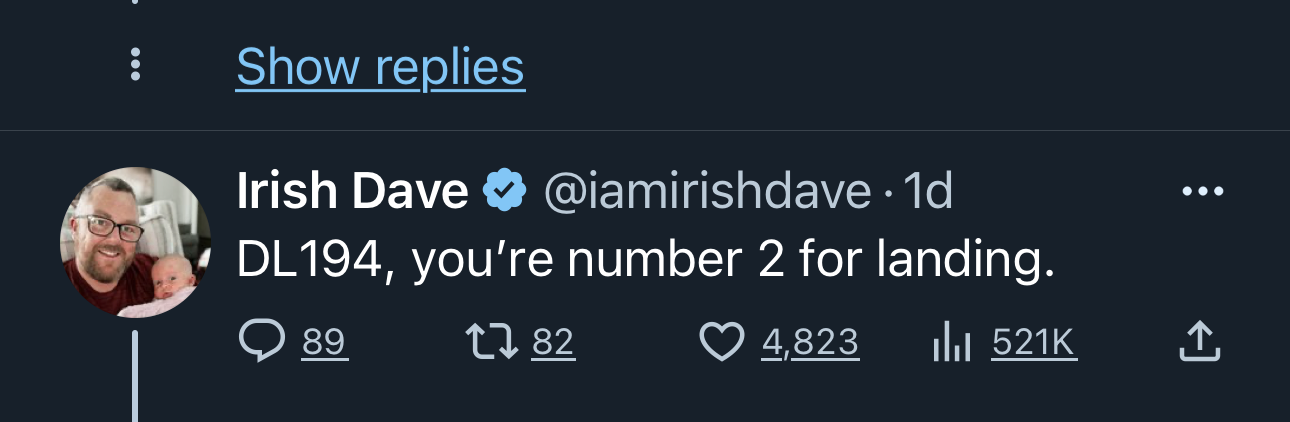Click the 82 retweets count
Viewport: 1290px width, 422px height.
click(x=553, y=343)
